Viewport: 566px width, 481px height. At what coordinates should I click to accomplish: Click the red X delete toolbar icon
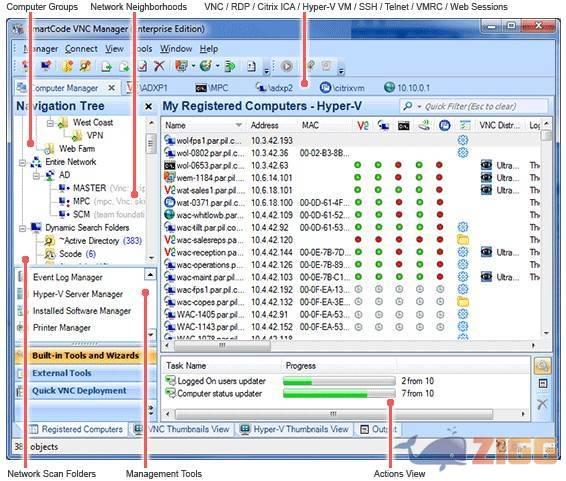click(159, 66)
